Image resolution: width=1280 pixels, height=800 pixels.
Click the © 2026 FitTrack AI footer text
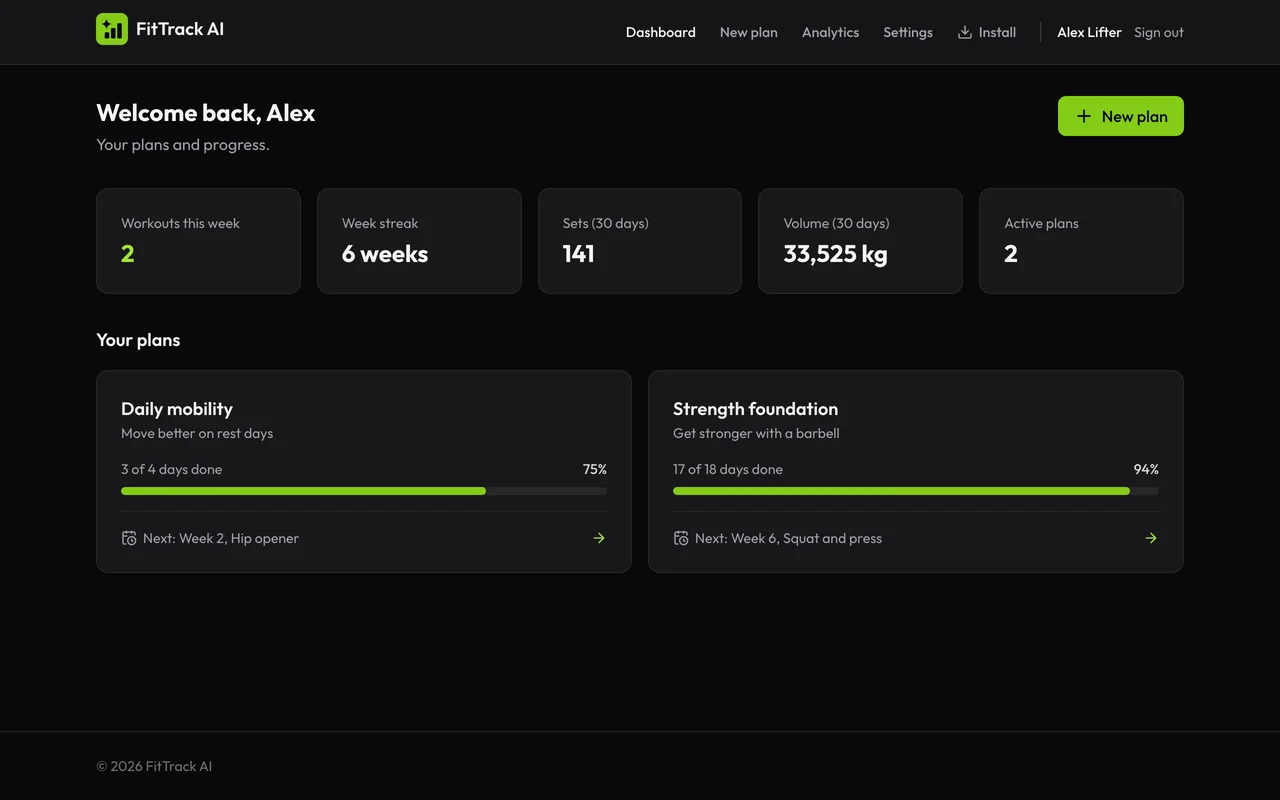click(154, 766)
